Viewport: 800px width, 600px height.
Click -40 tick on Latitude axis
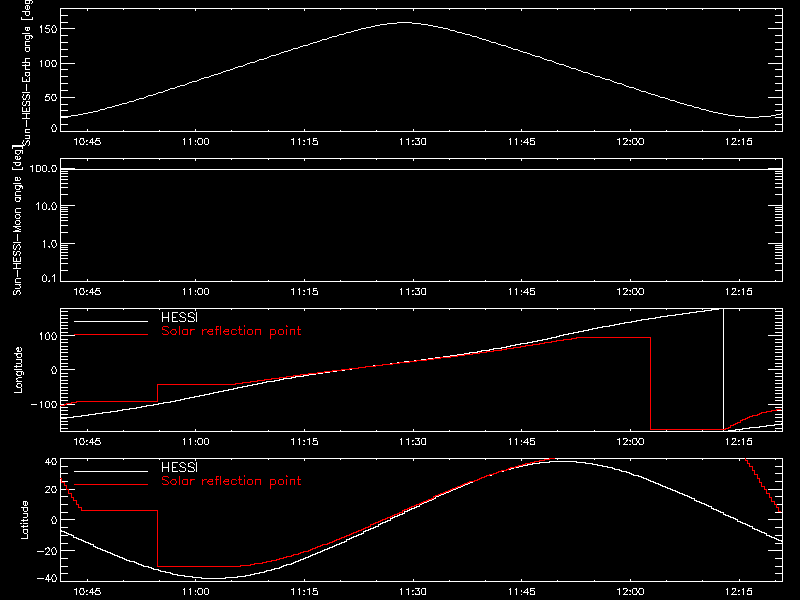pyautogui.click(x=46, y=578)
